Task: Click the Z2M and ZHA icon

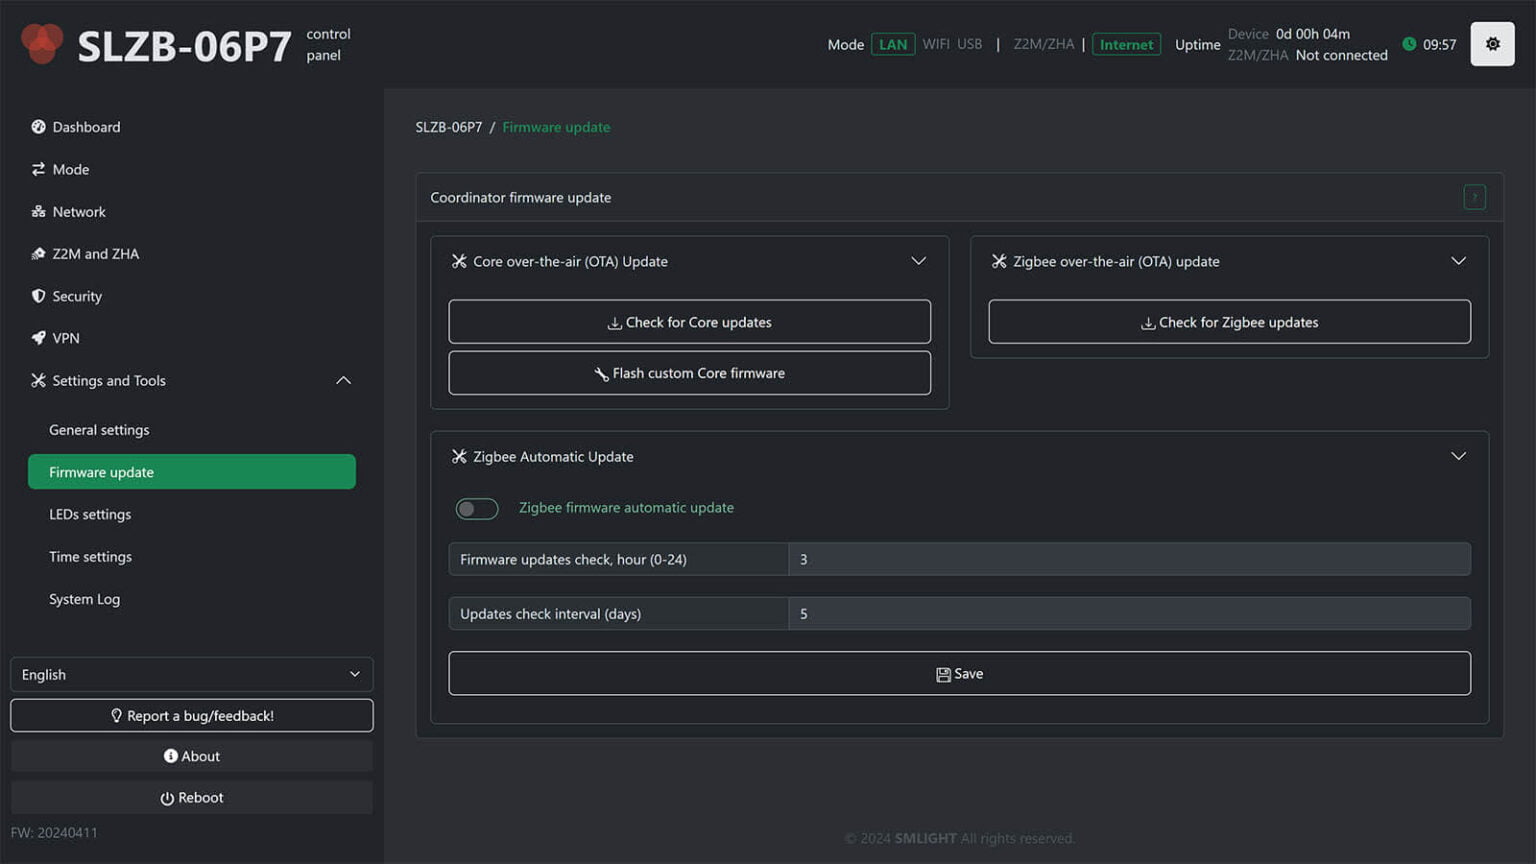Action: click(38, 254)
